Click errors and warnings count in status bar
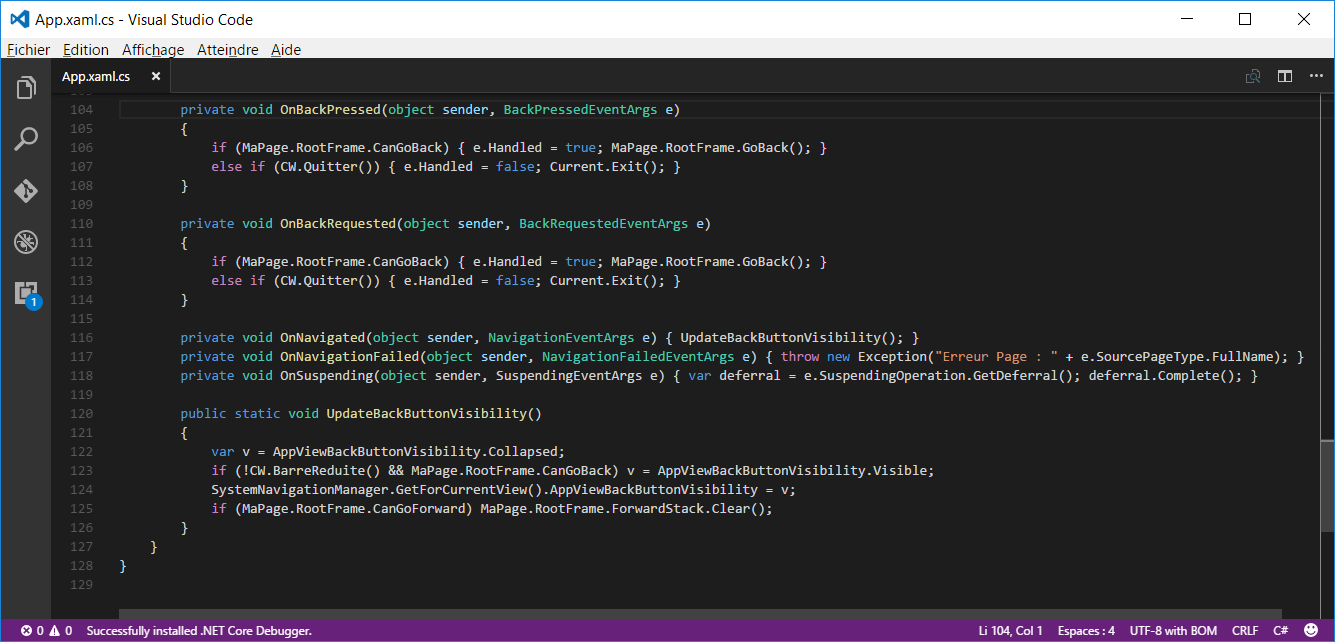Screen dimensions: 1335x642 click(46, 631)
